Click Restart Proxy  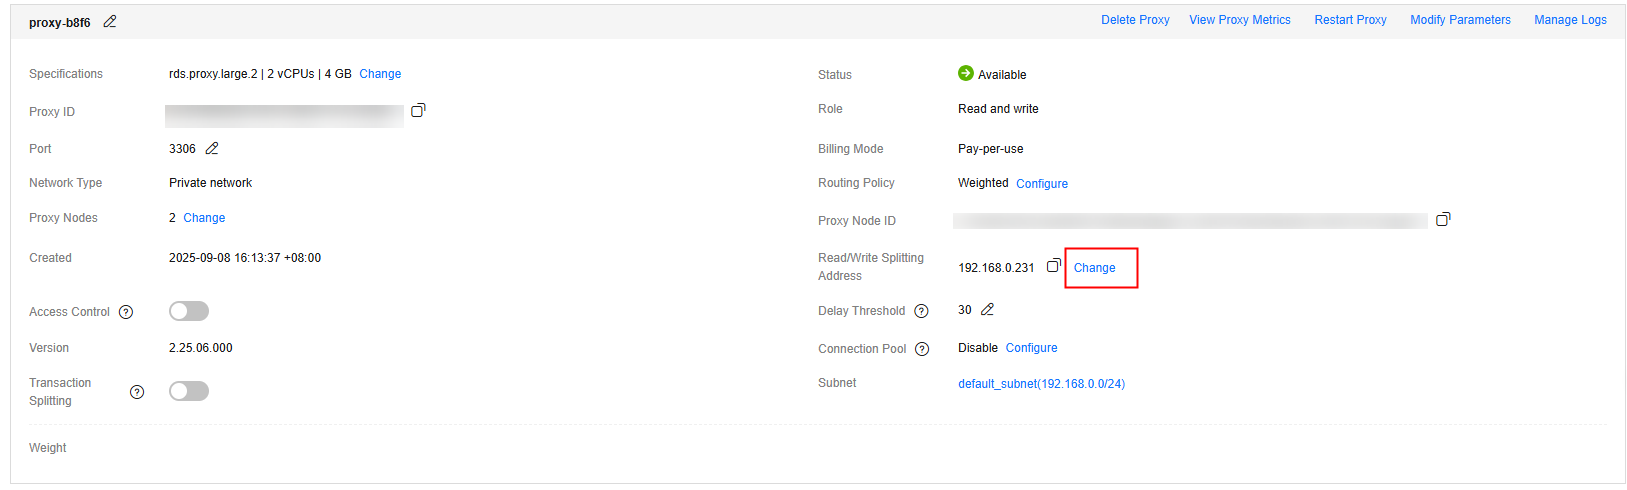point(1350,20)
